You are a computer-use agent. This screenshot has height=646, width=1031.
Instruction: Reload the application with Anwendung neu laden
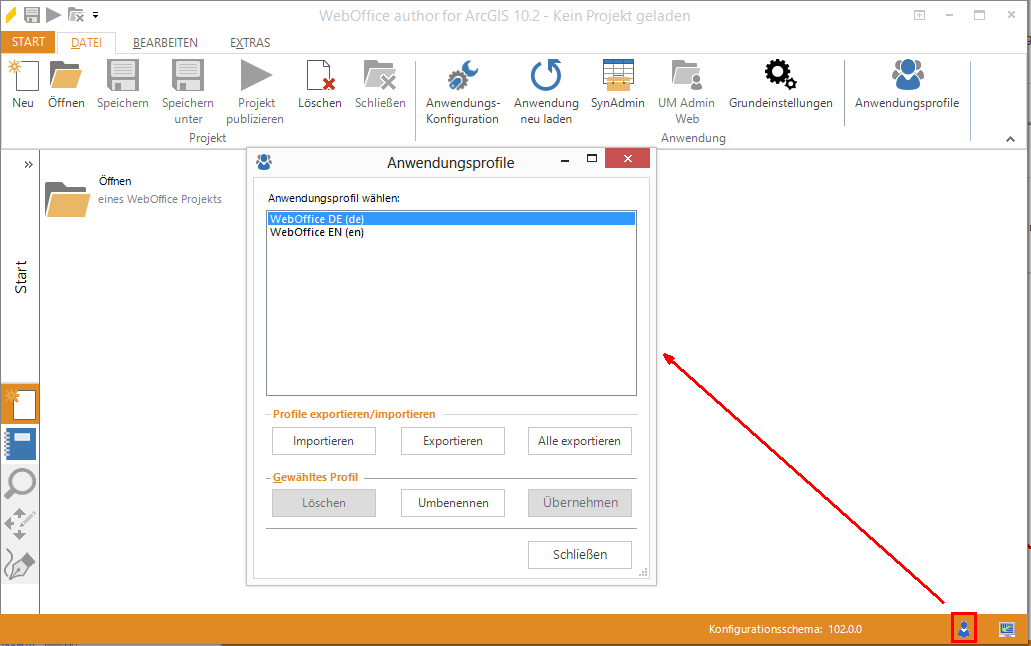(x=546, y=77)
